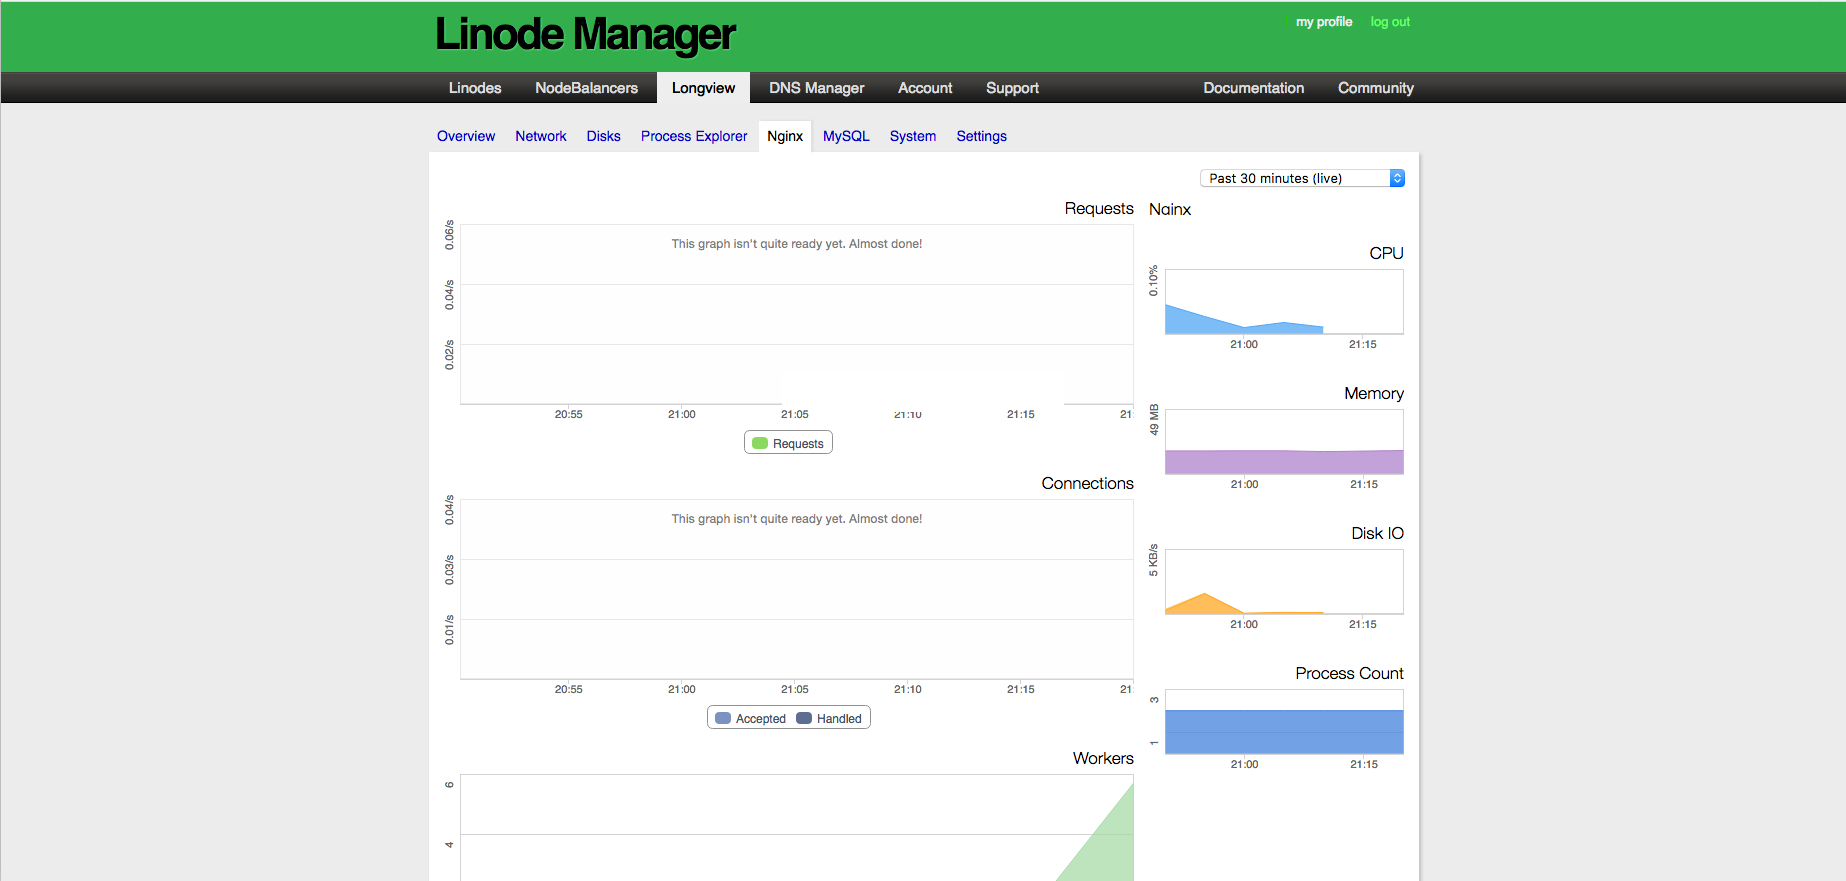Visit the Community link

pyautogui.click(x=1375, y=88)
